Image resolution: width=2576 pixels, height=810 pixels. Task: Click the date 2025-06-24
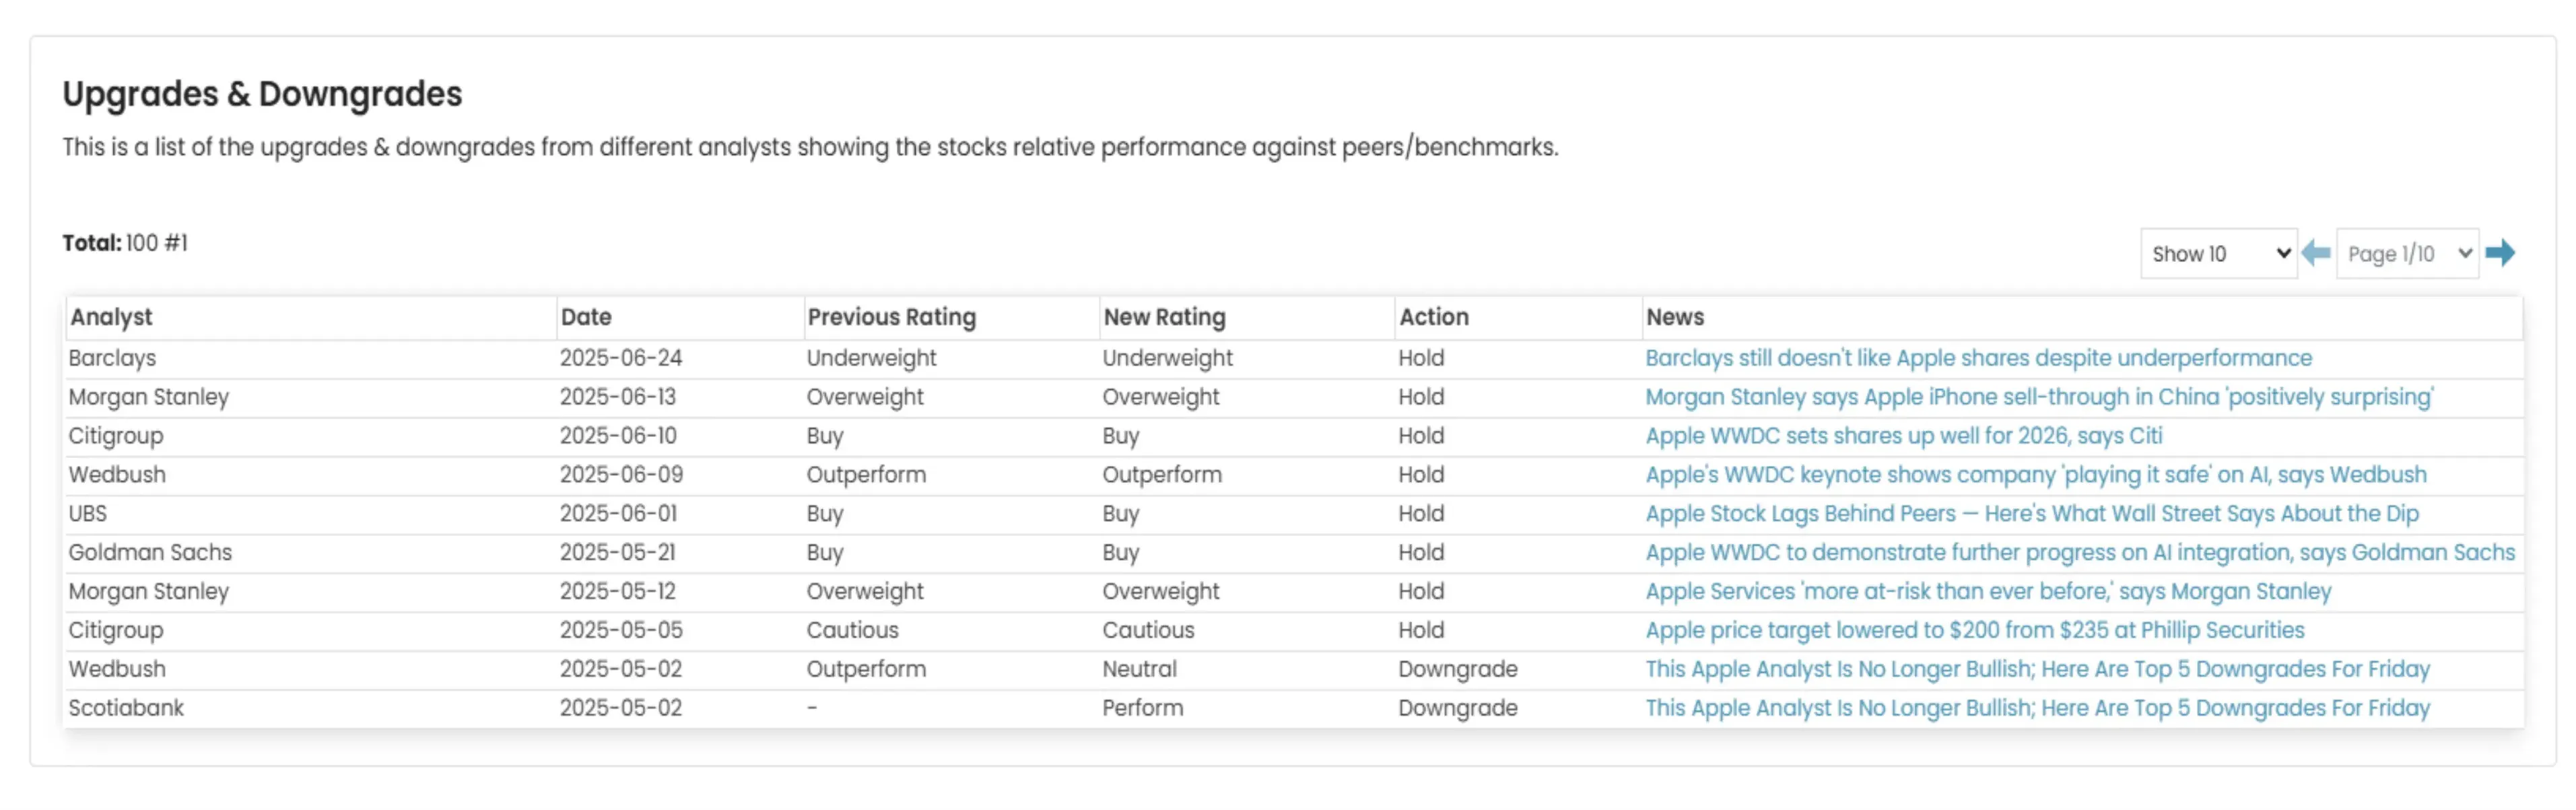(621, 358)
